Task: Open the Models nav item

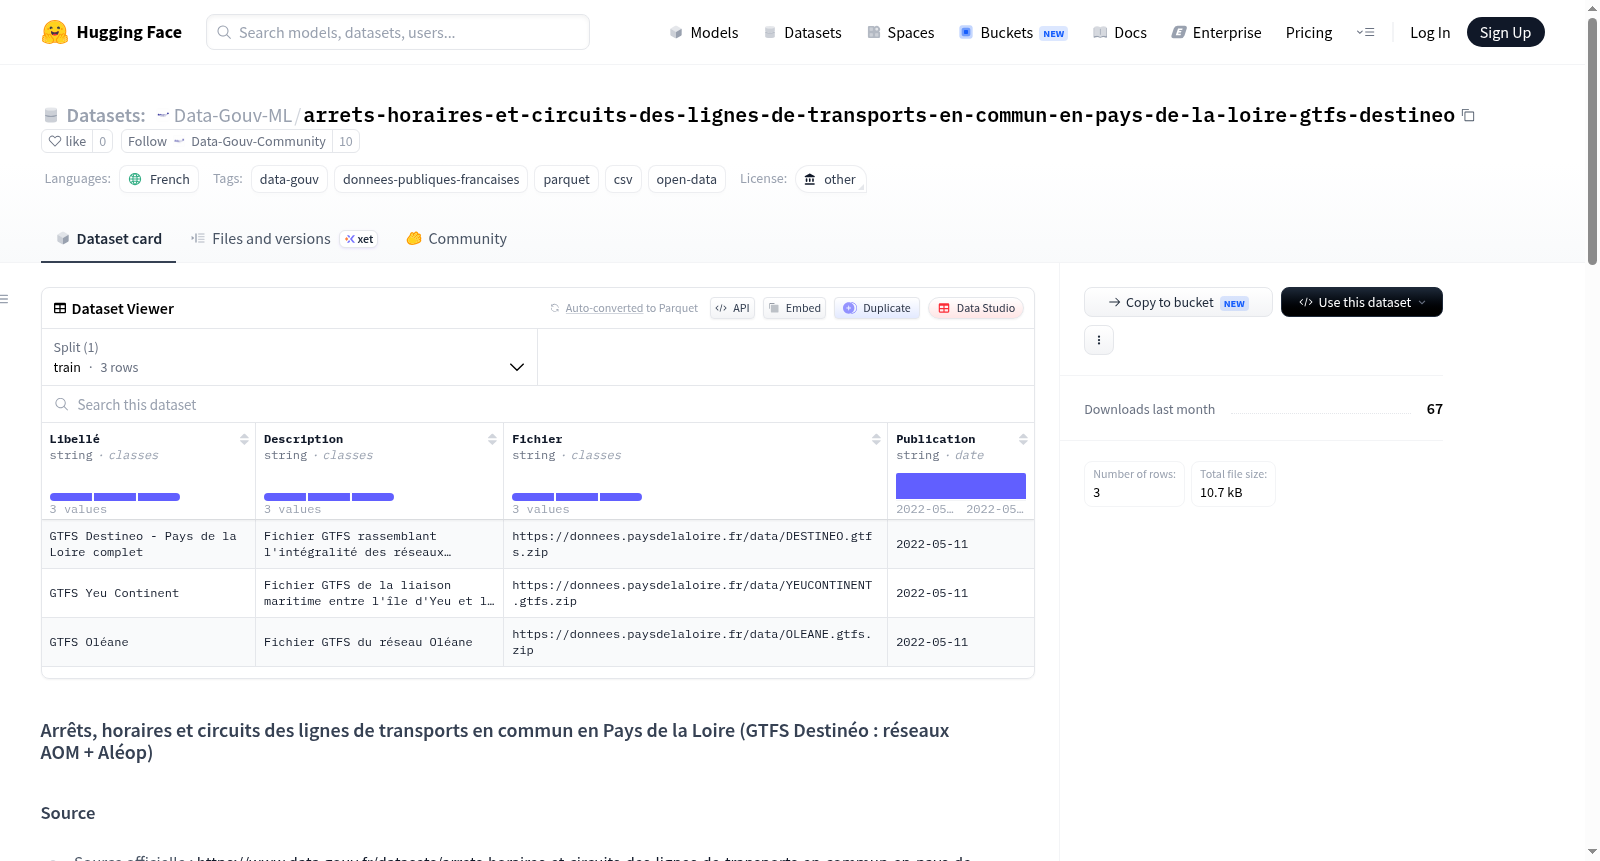Action: (x=704, y=32)
